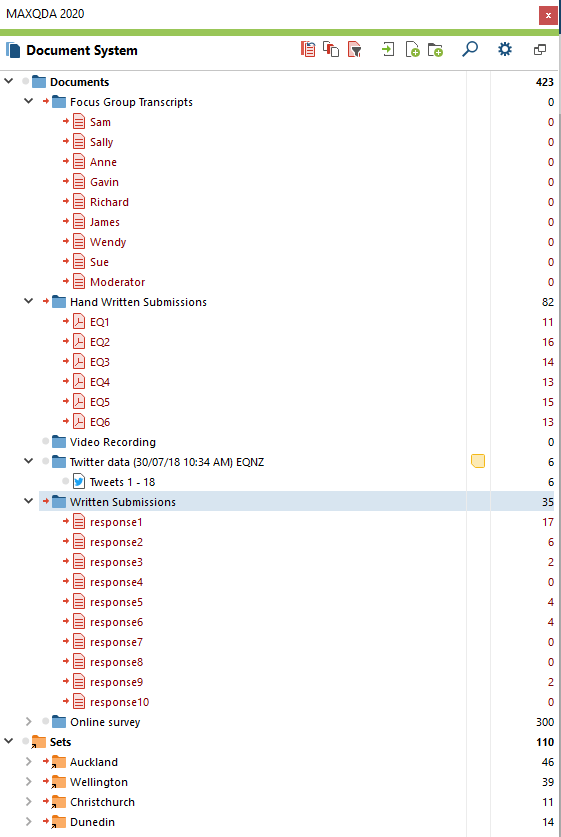Select the response5 document

click(116, 602)
